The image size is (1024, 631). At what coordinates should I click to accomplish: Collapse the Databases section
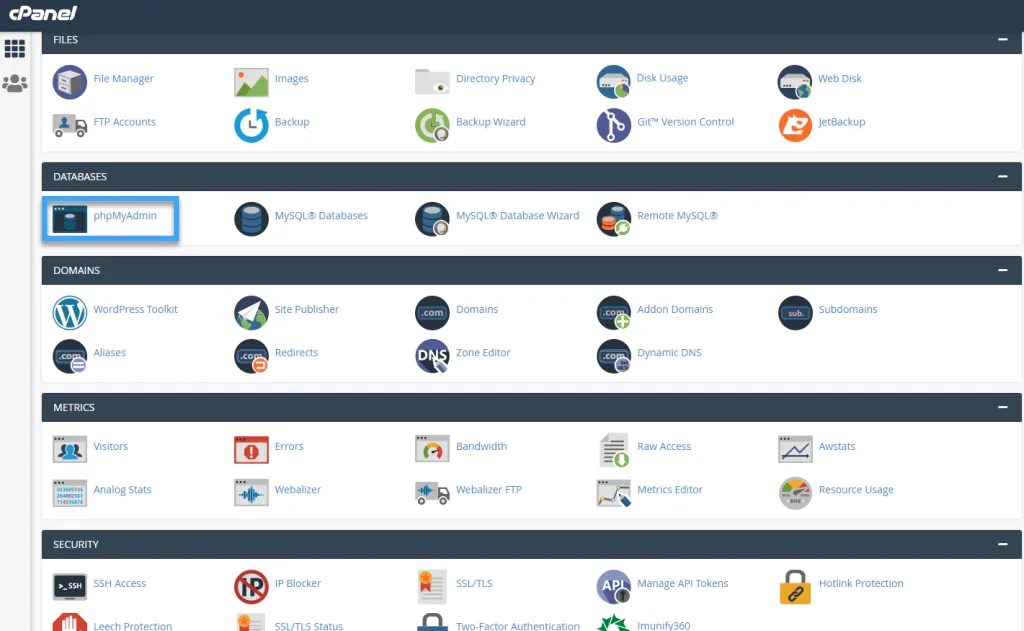click(x=1002, y=176)
